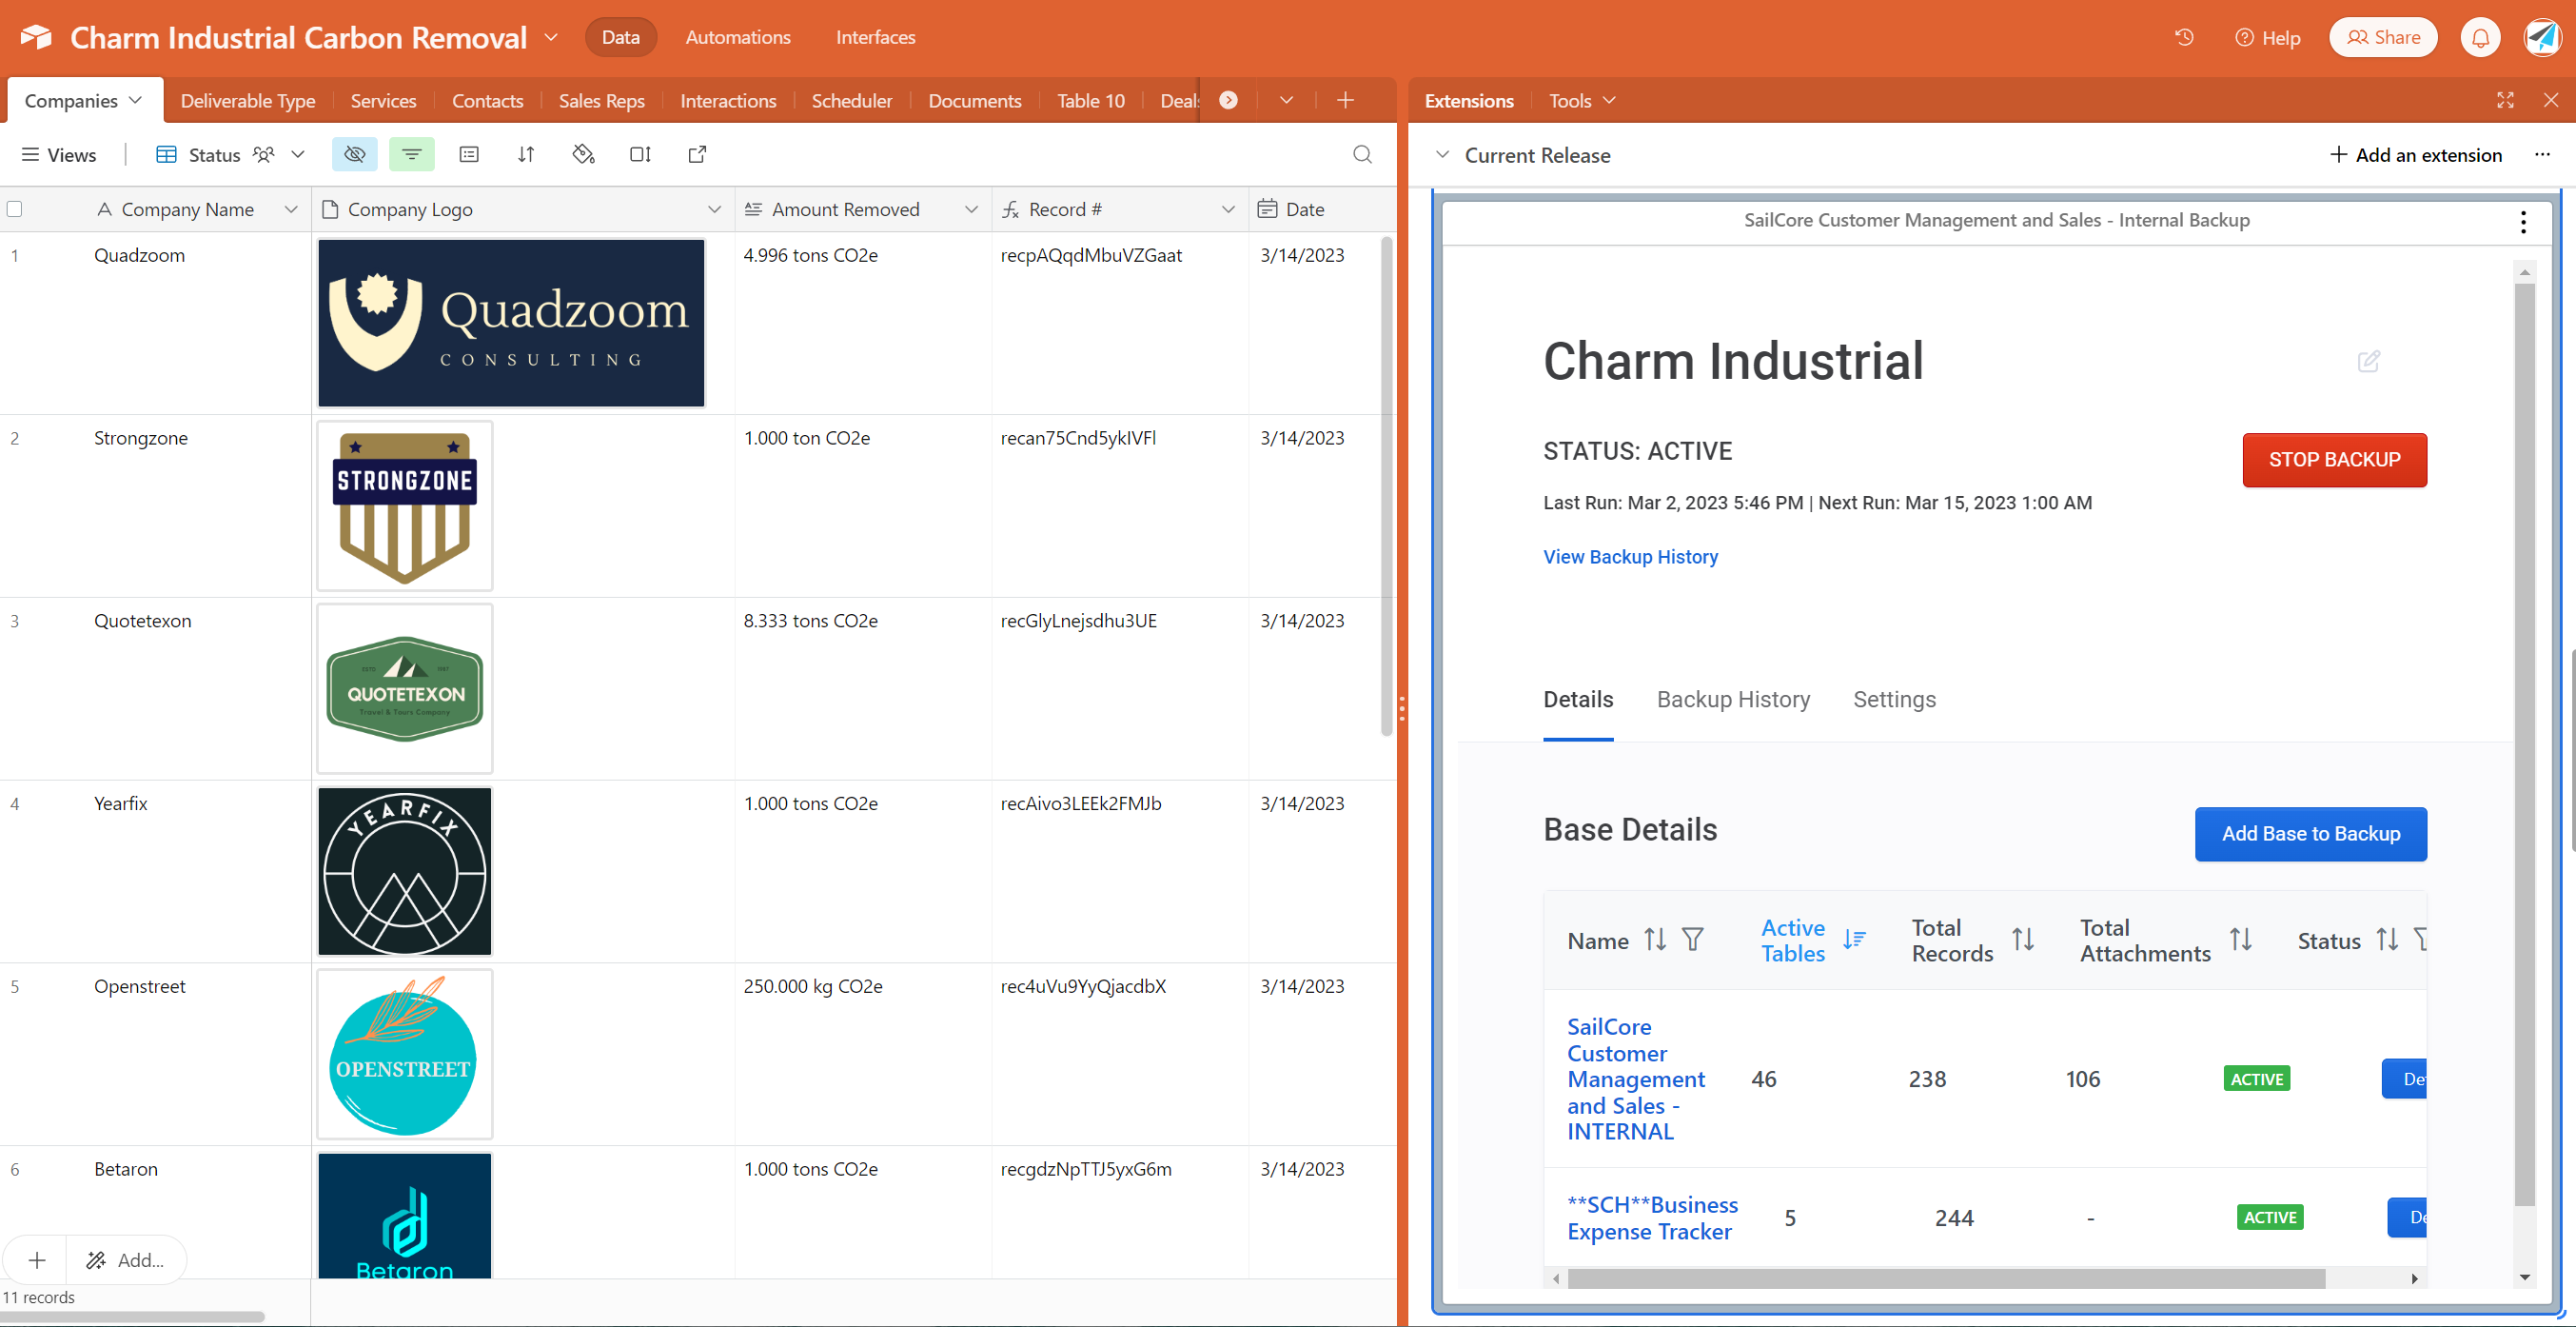Open the Automations section
This screenshot has height=1327, width=2576.
click(737, 37)
